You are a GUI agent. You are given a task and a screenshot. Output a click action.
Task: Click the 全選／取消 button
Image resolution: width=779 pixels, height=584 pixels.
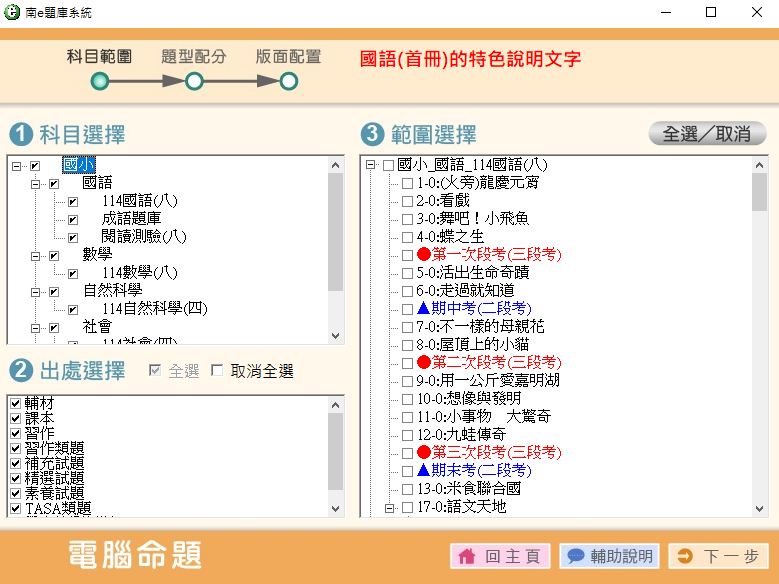pyautogui.click(x=707, y=134)
